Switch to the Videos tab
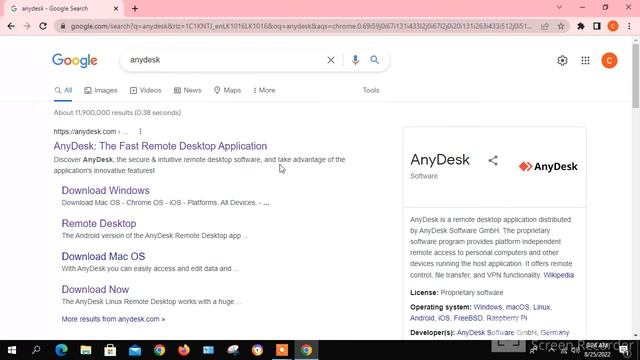Image resolution: width=640 pixels, height=360 pixels. (146, 90)
